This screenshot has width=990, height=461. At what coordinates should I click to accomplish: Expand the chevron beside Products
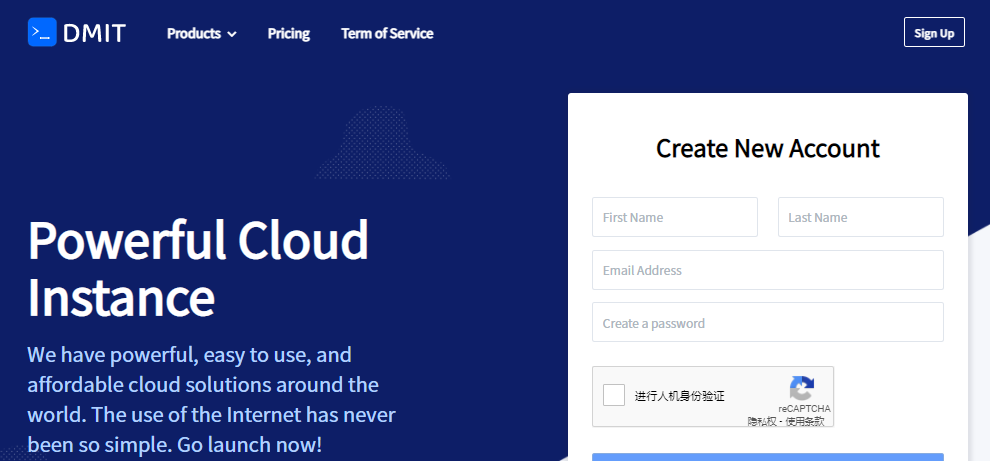tap(232, 34)
